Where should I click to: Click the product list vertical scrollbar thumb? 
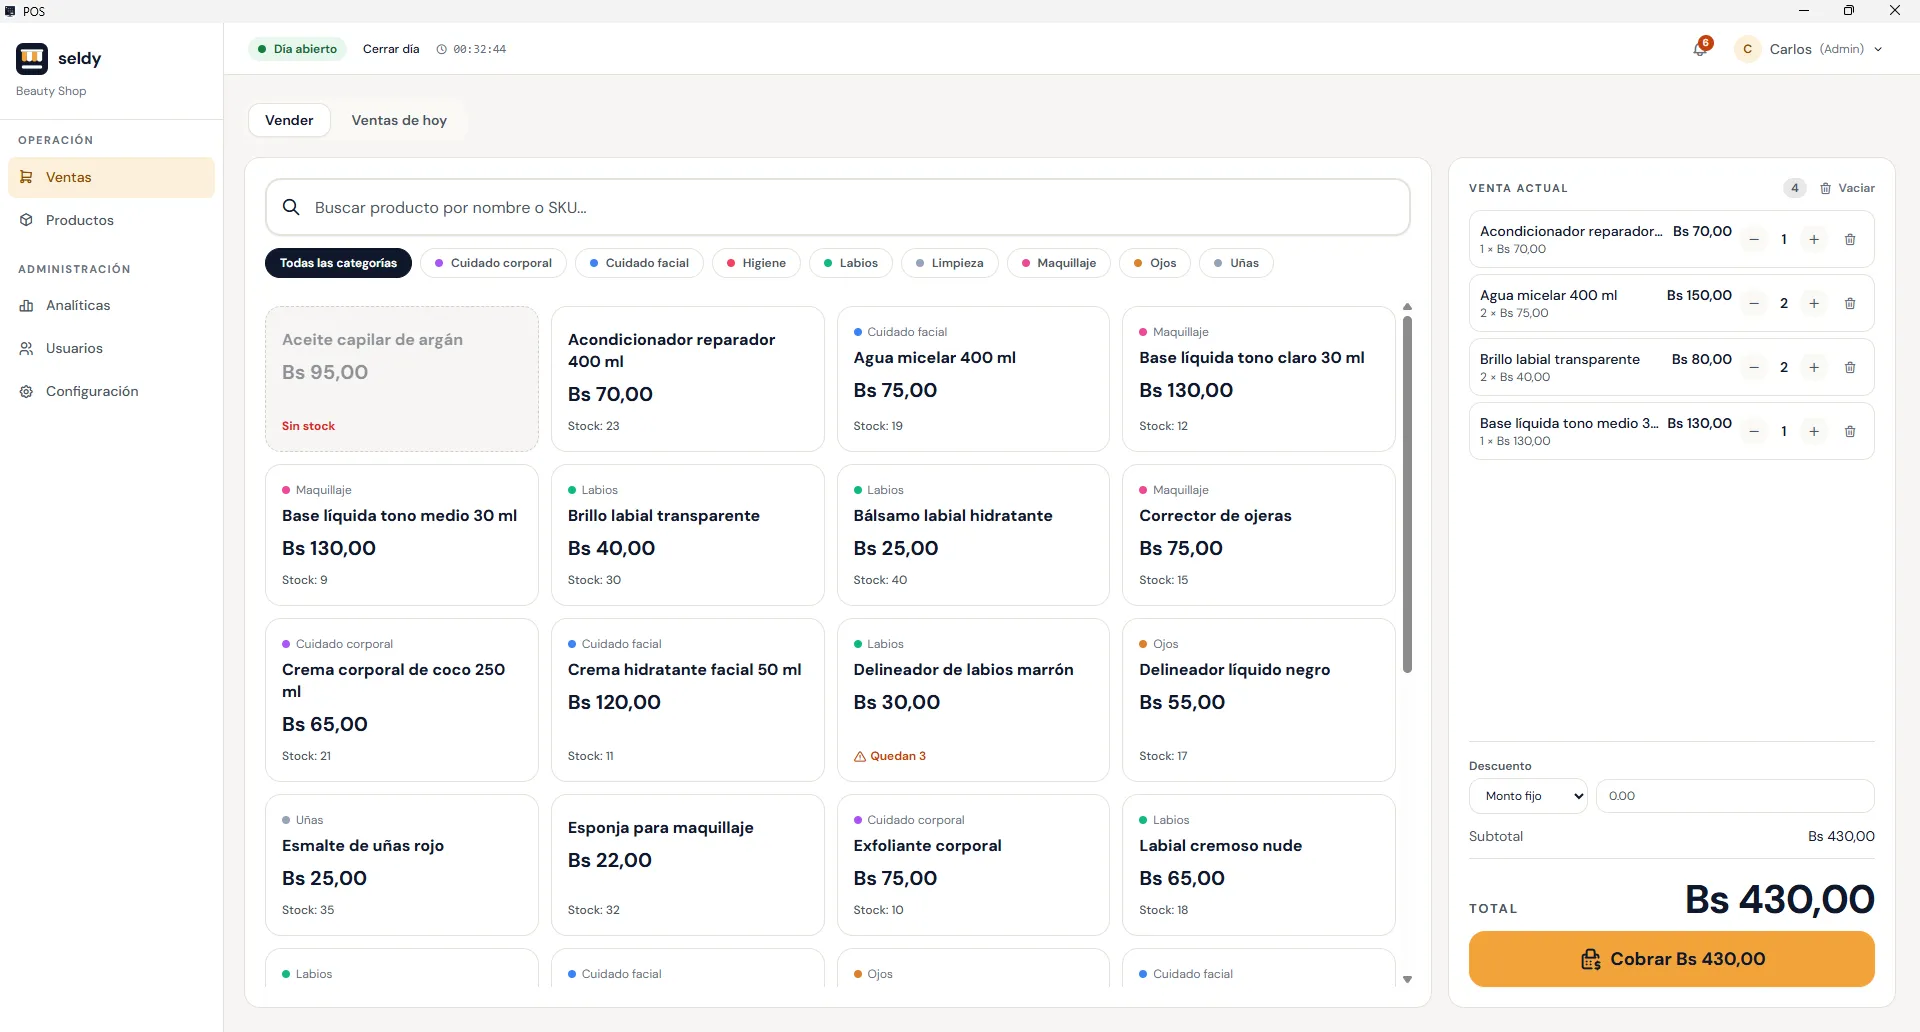point(1407,495)
